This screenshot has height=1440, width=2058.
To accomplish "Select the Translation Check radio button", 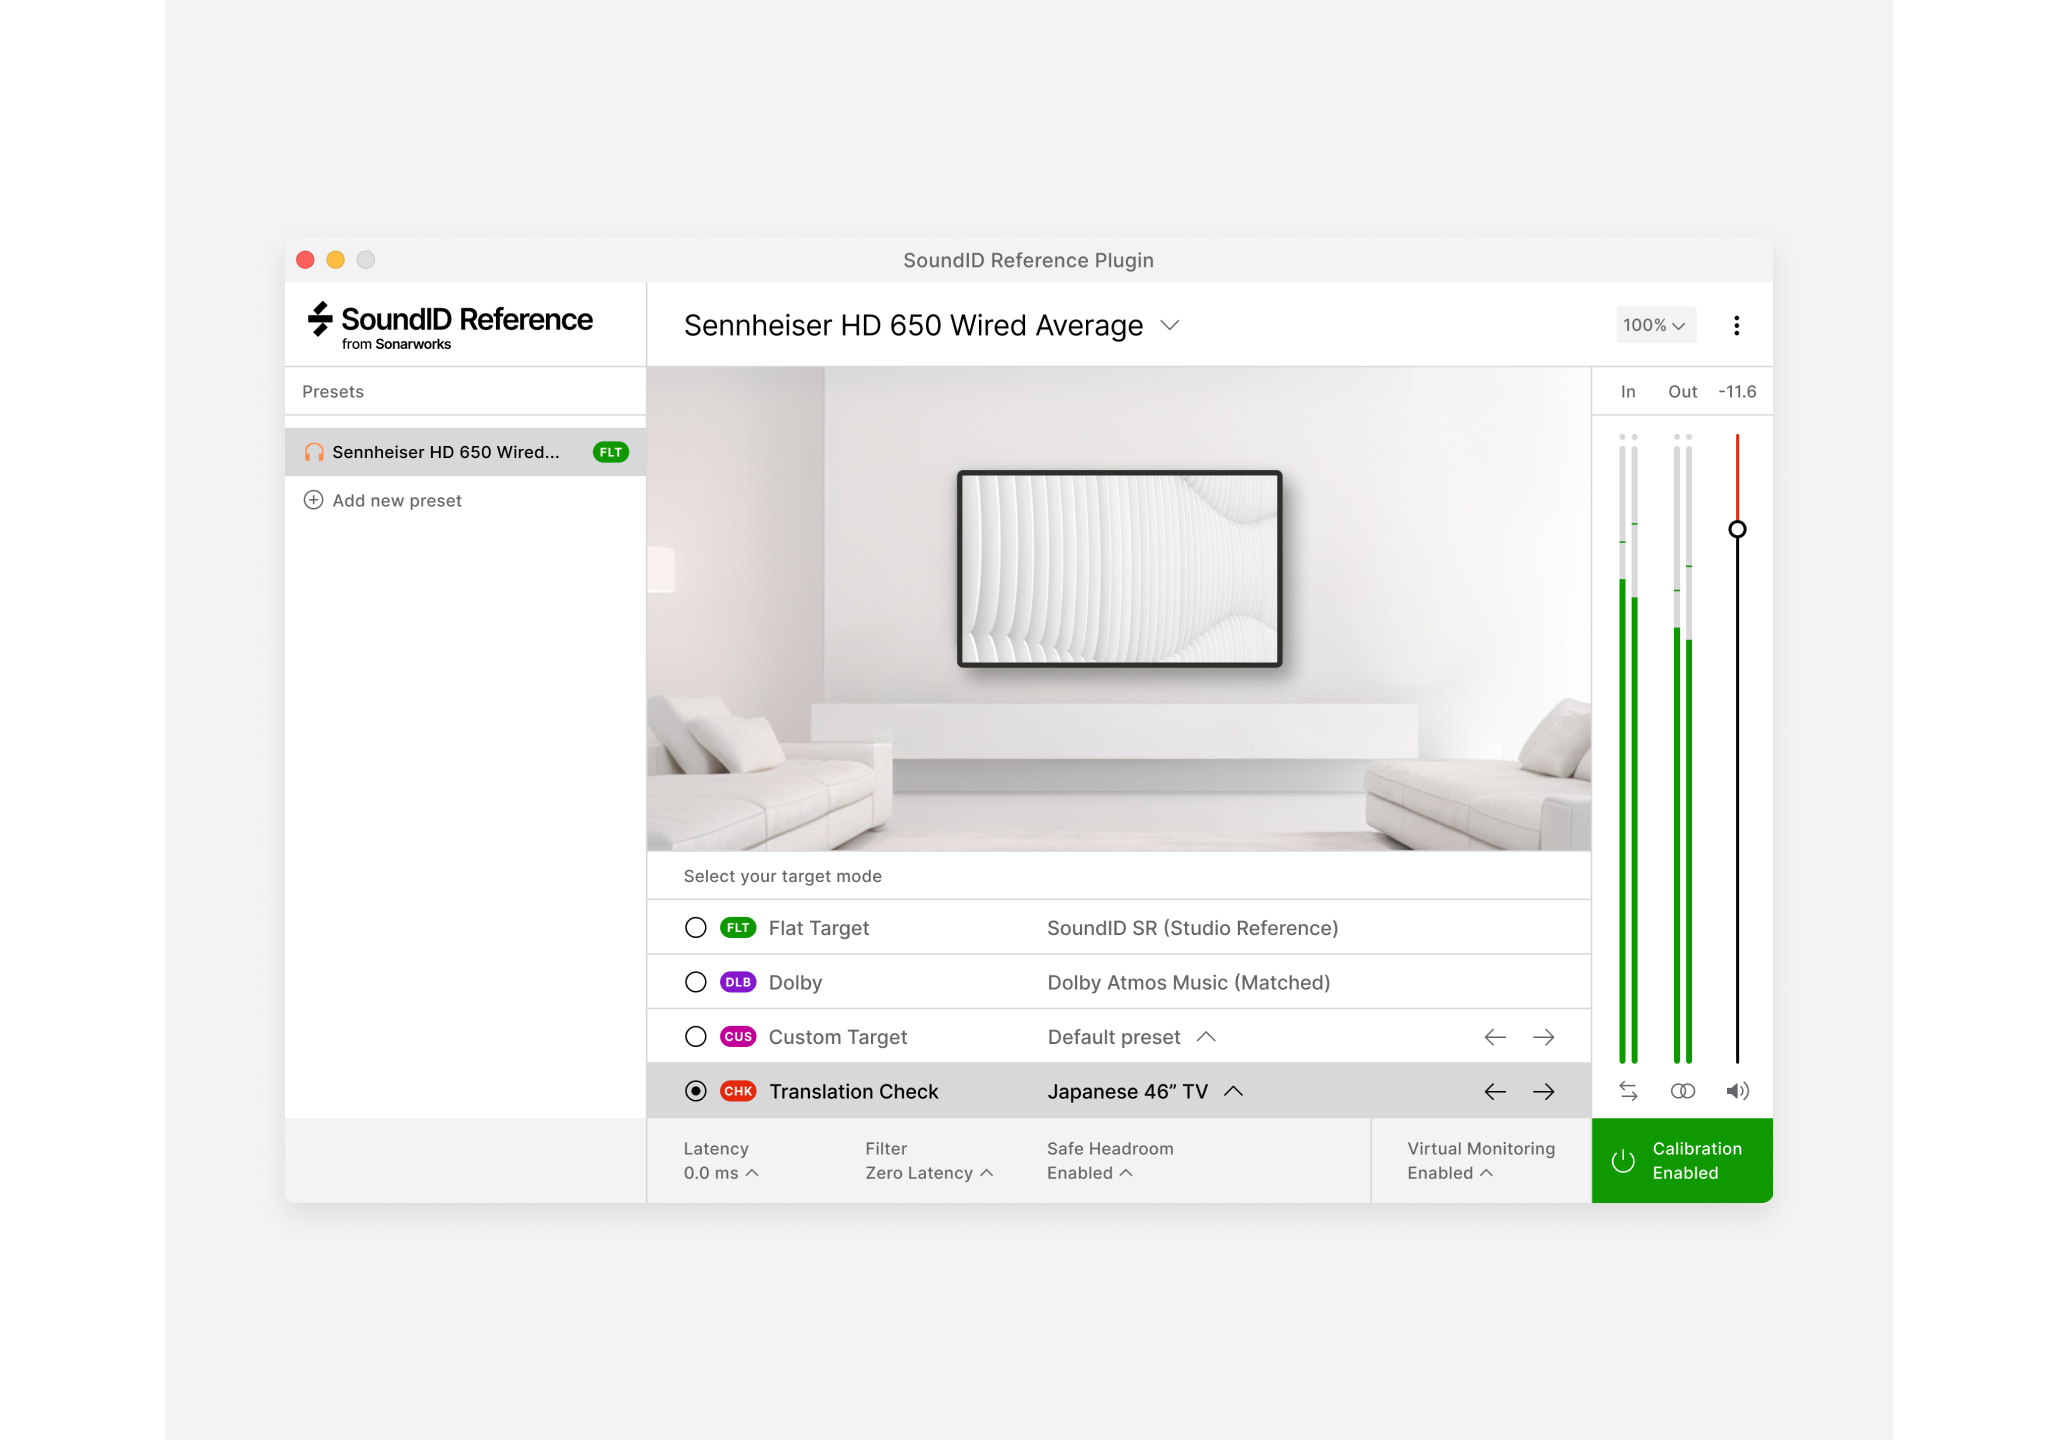I will (696, 1091).
